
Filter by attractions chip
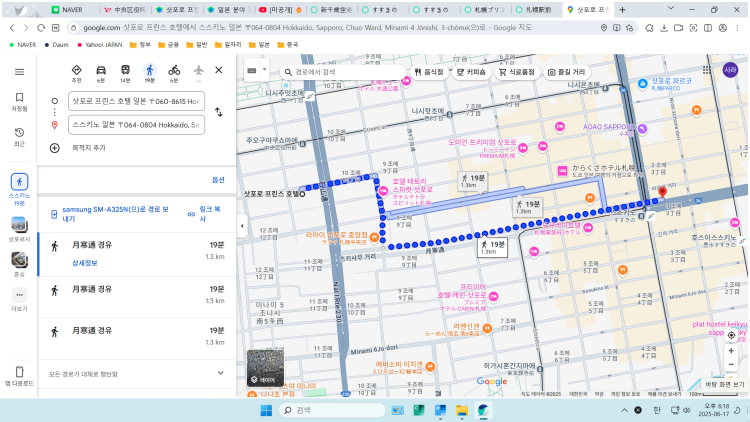[566, 72]
